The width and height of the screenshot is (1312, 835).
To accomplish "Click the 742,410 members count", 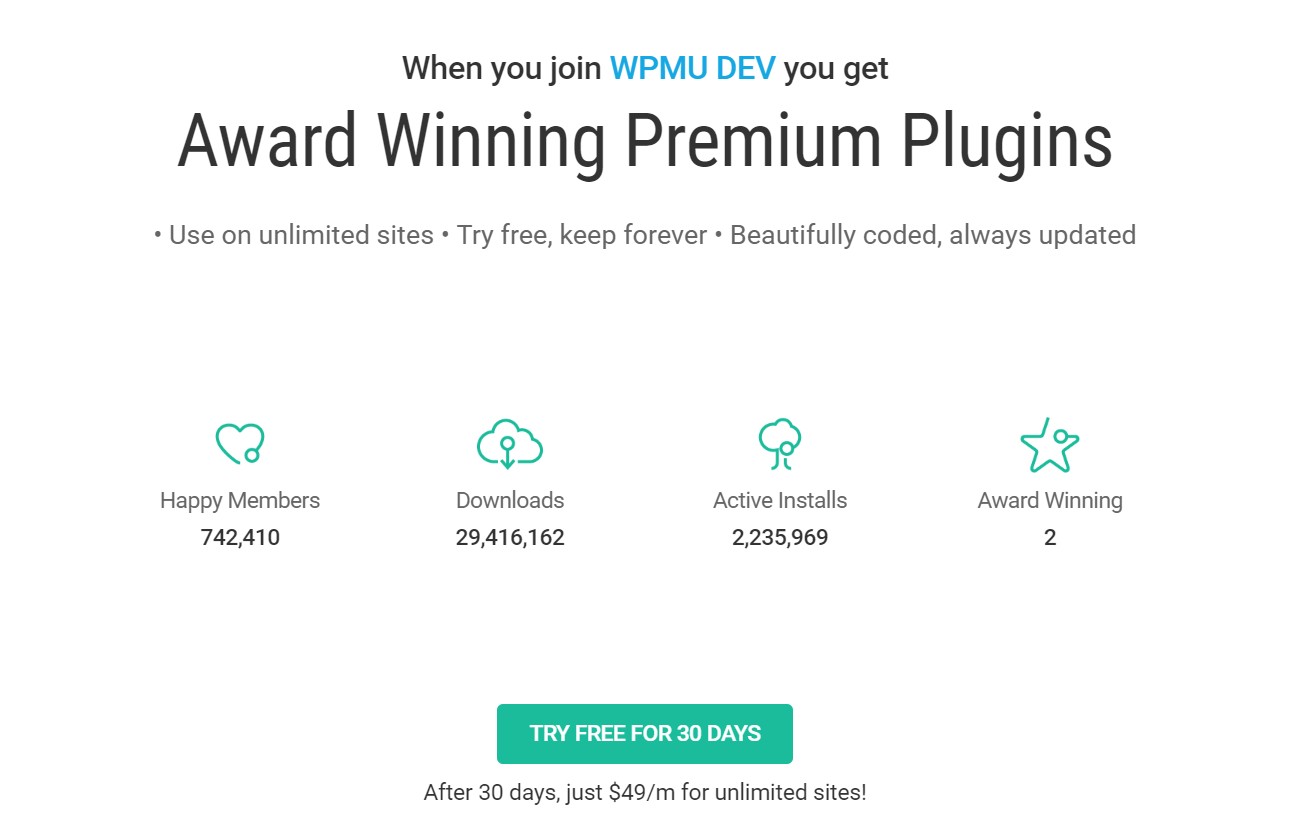I will click(x=240, y=538).
